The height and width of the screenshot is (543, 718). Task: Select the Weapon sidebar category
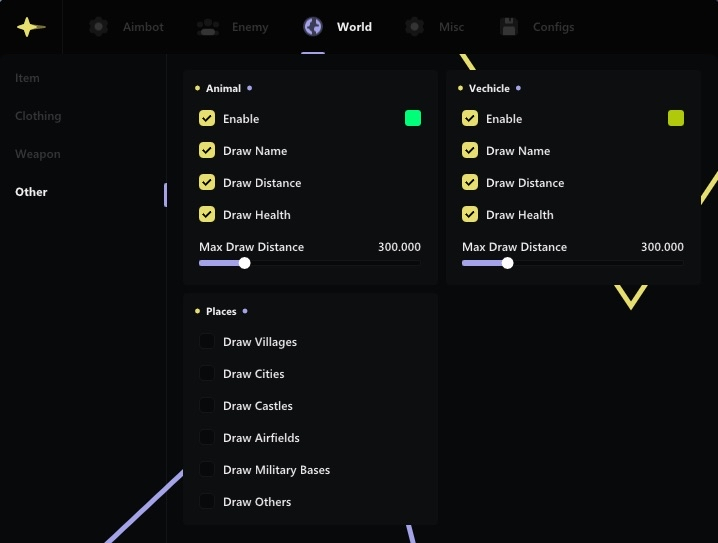pyautogui.click(x=38, y=154)
